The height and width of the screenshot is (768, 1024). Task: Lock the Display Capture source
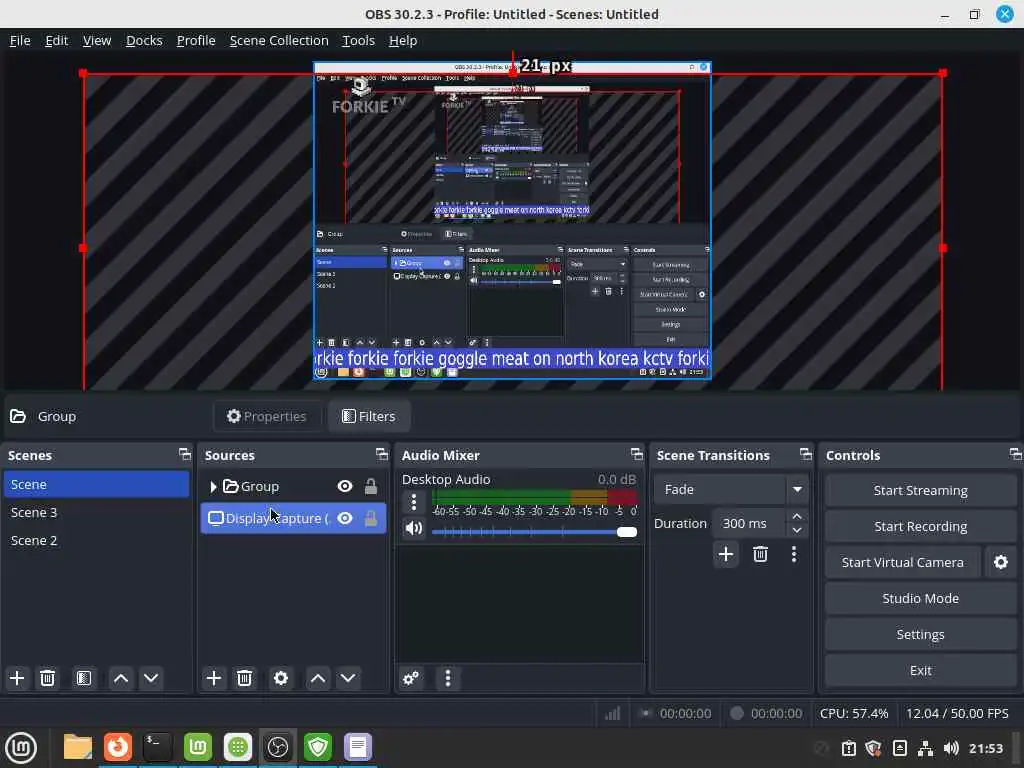pyautogui.click(x=371, y=518)
